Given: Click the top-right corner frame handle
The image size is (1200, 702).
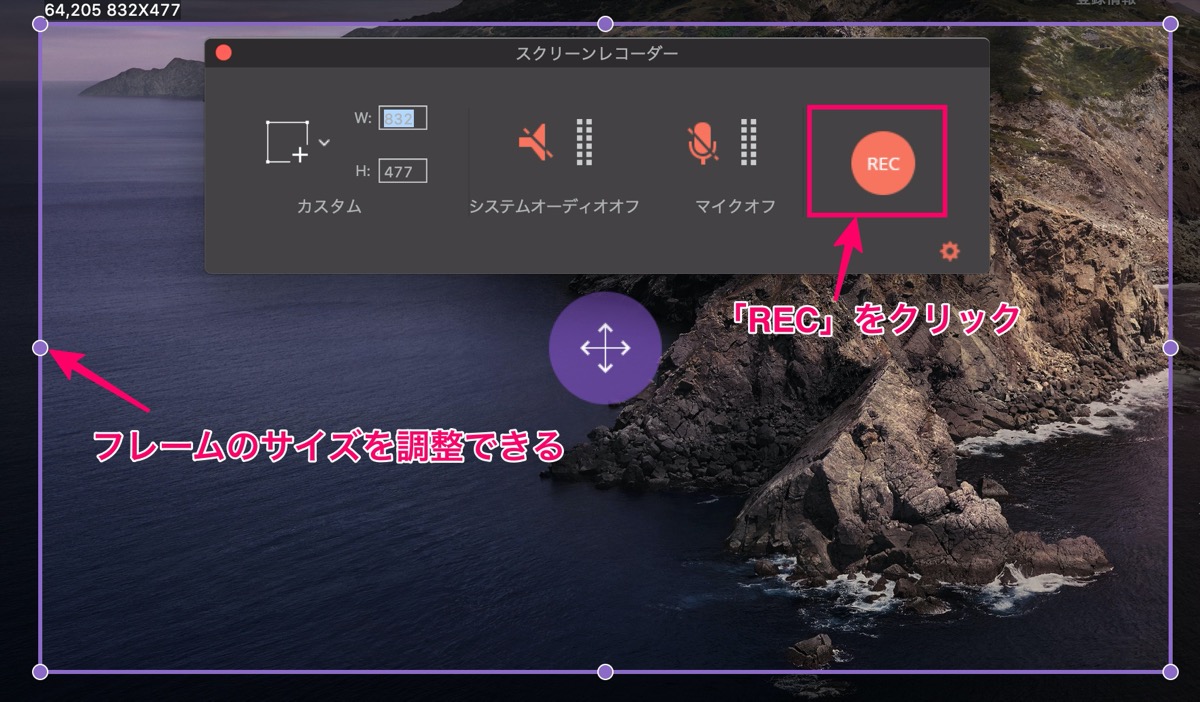Looking at the screenshot, I should coord(1171,23).
